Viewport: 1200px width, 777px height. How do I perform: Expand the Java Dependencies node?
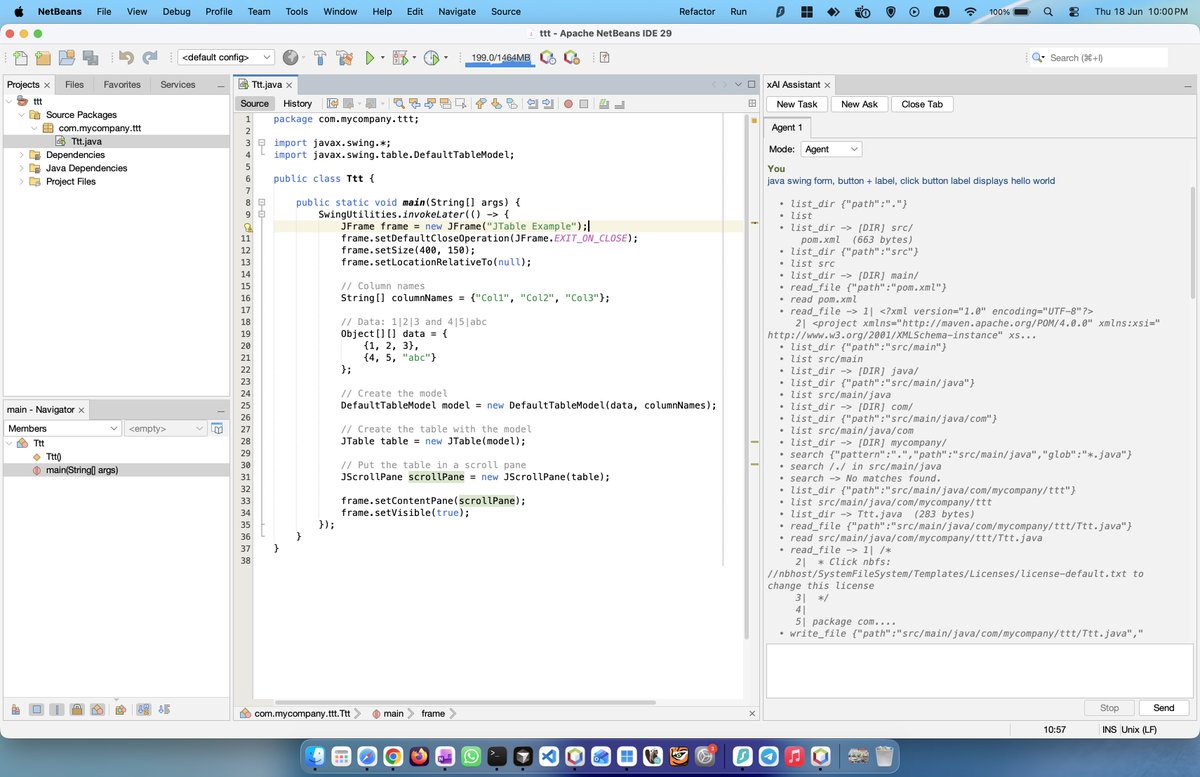(21, 168)
